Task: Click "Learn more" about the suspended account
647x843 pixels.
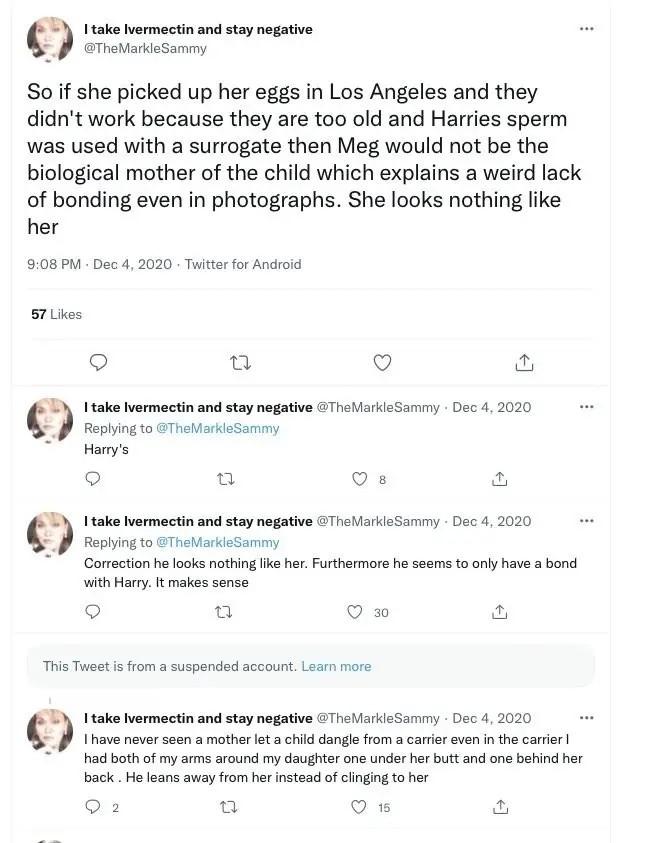Action: pos(336,666)
